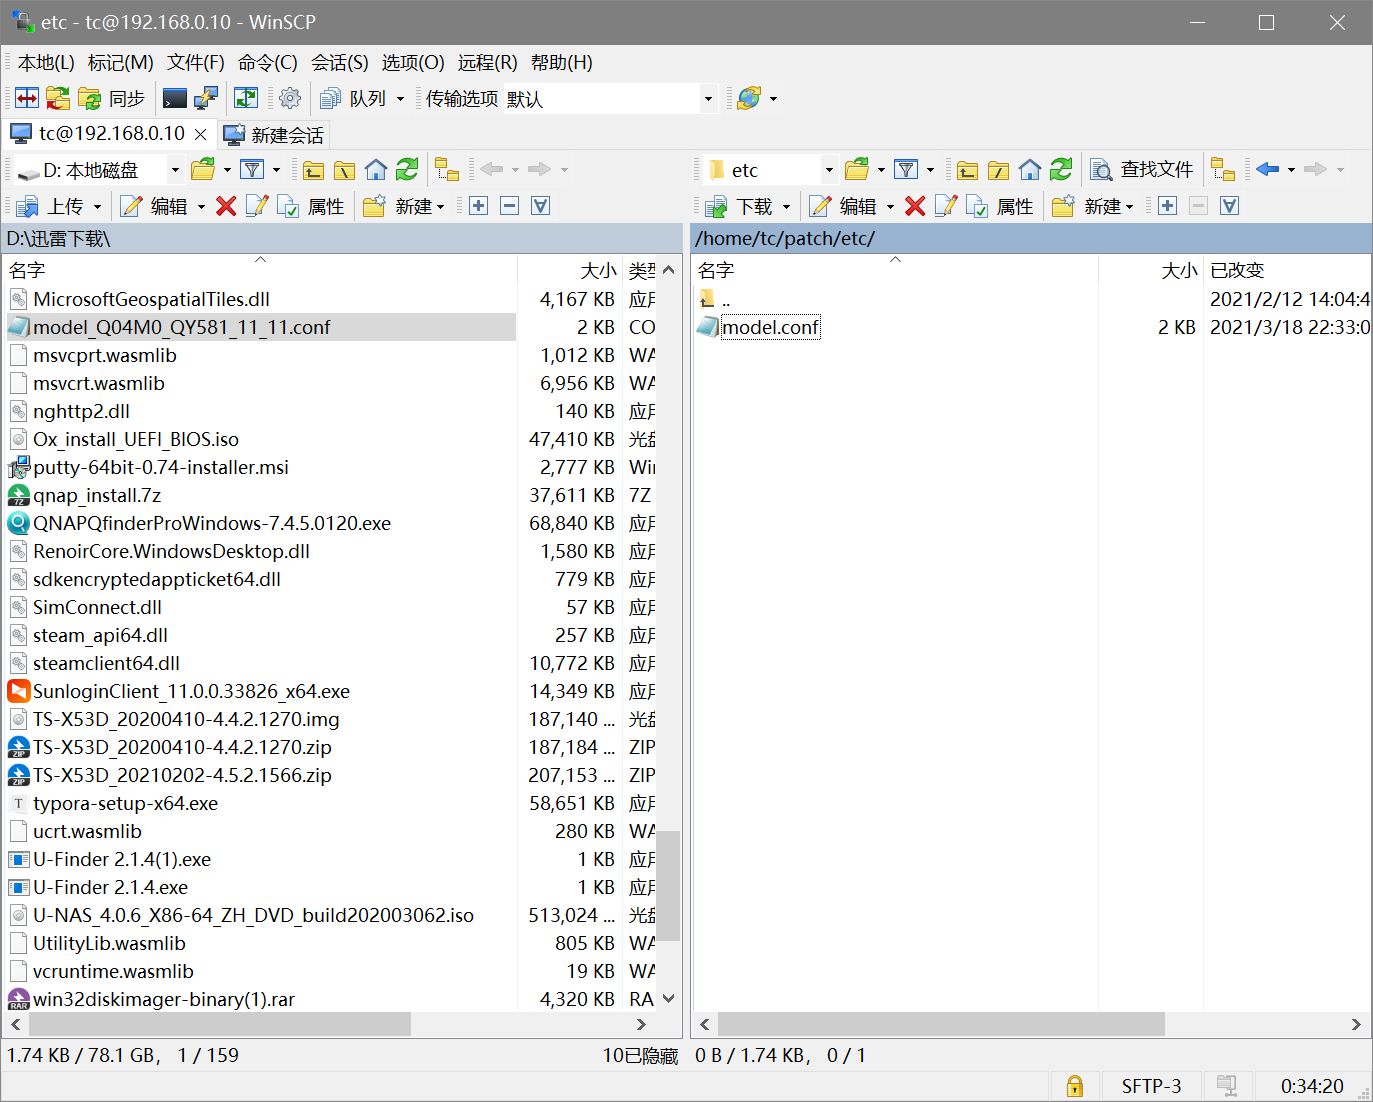Click the local panel open directory icon
Image resolution: width=1373 pixels, height=1102 pixels.
tap(203, 170)
